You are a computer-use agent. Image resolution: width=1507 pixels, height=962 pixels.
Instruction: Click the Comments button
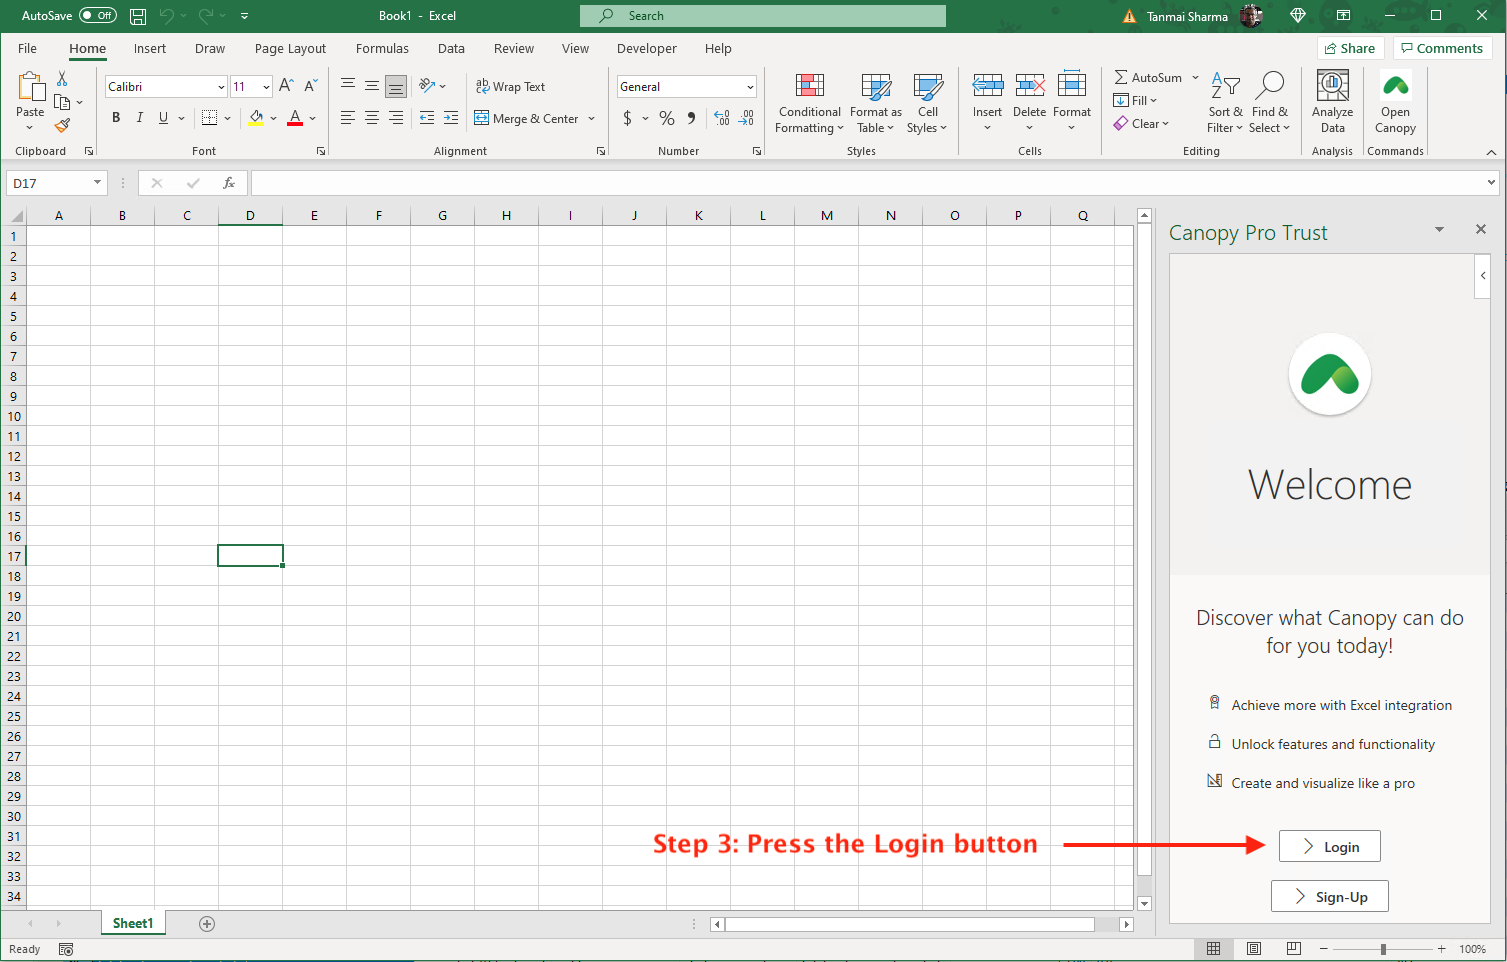click(1442, 48)
